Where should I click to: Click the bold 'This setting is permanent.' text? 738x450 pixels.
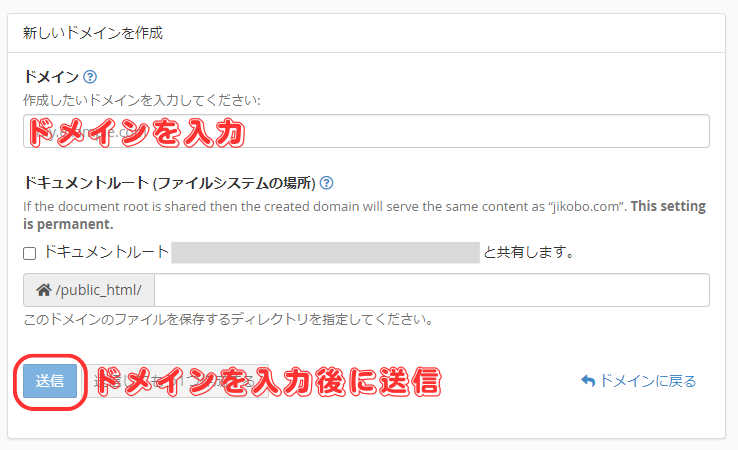(364, 215)
